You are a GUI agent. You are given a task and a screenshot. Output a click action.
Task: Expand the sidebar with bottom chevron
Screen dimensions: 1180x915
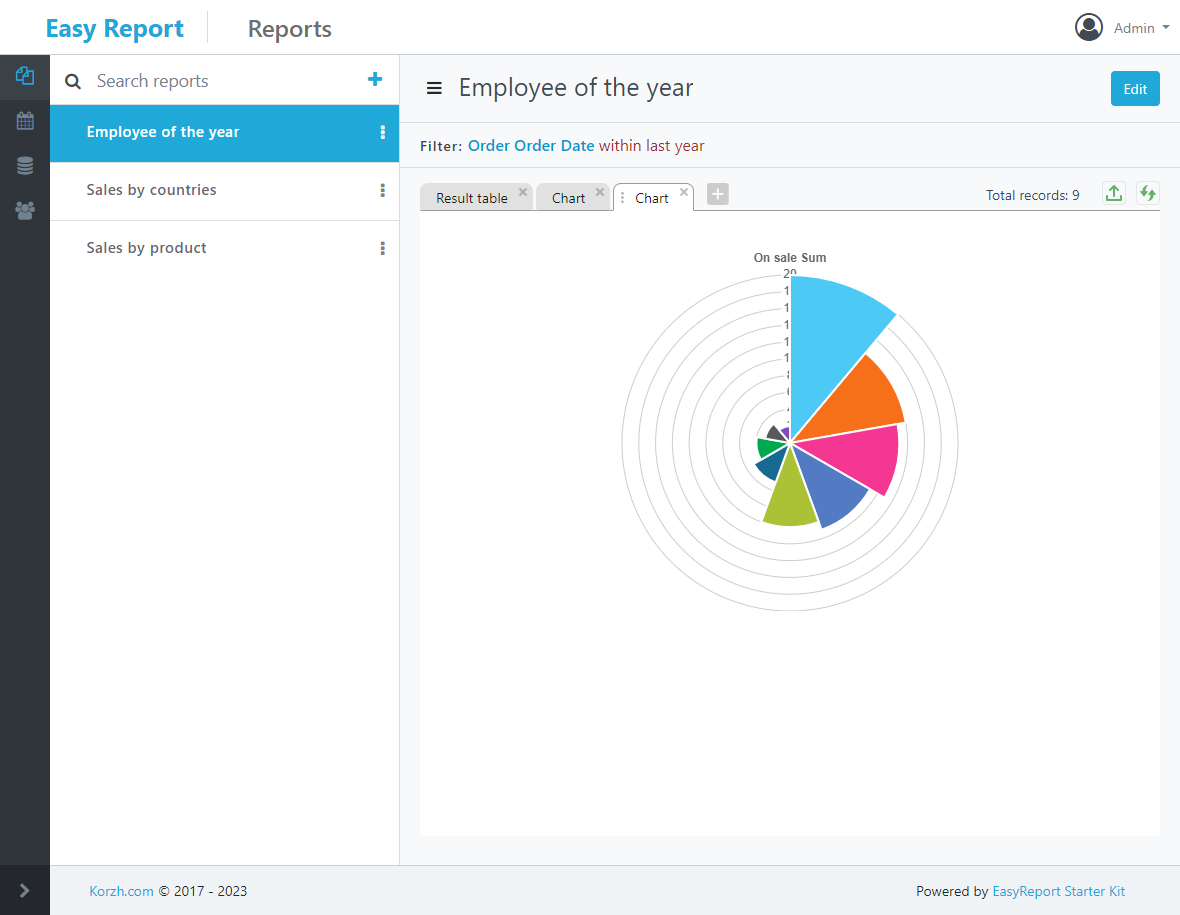pos(25,890)
